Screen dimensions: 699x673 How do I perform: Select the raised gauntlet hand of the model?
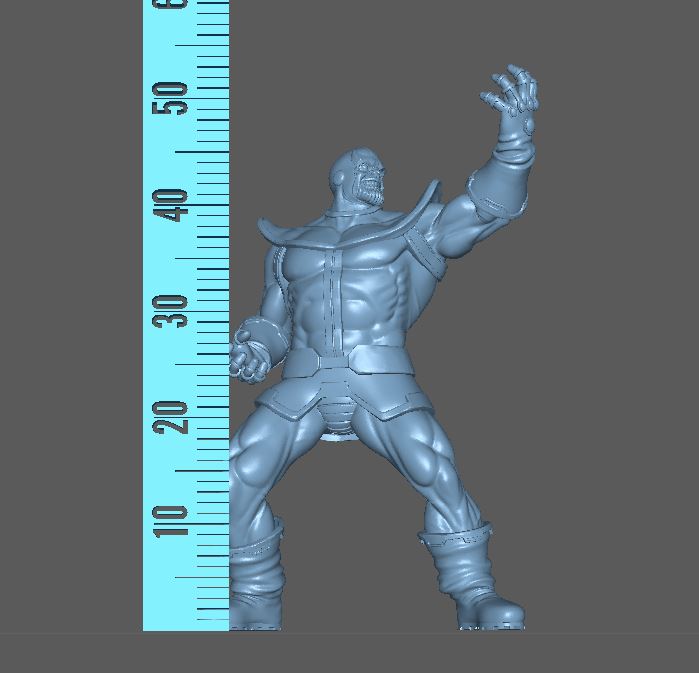click(513, 98)
